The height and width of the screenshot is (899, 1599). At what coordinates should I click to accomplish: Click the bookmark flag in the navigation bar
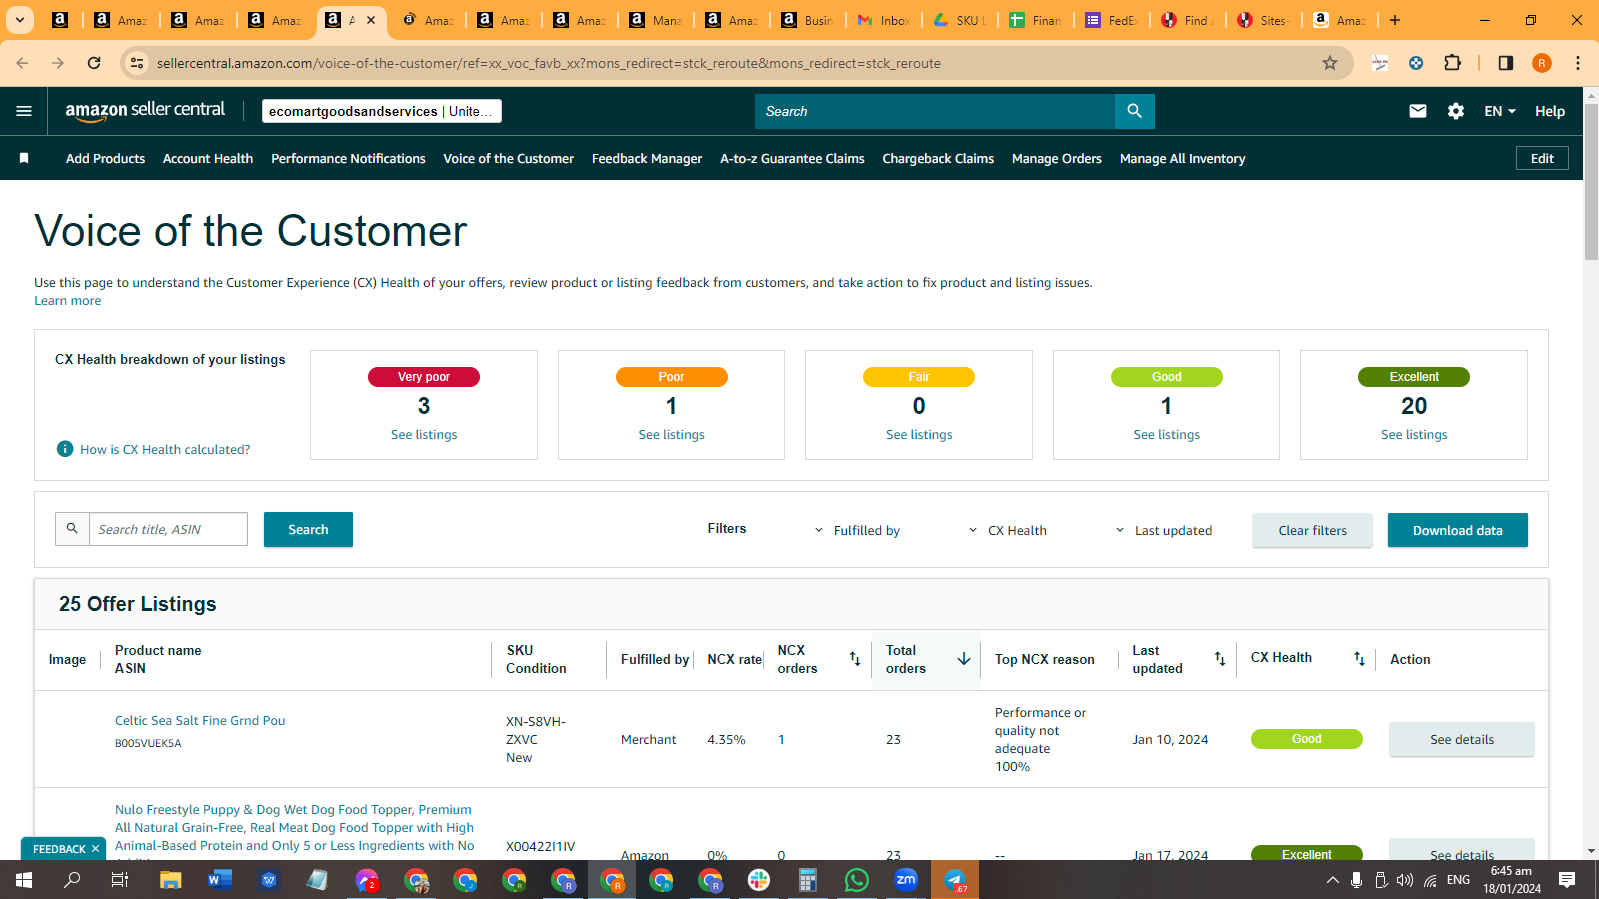tap(24, 158)
